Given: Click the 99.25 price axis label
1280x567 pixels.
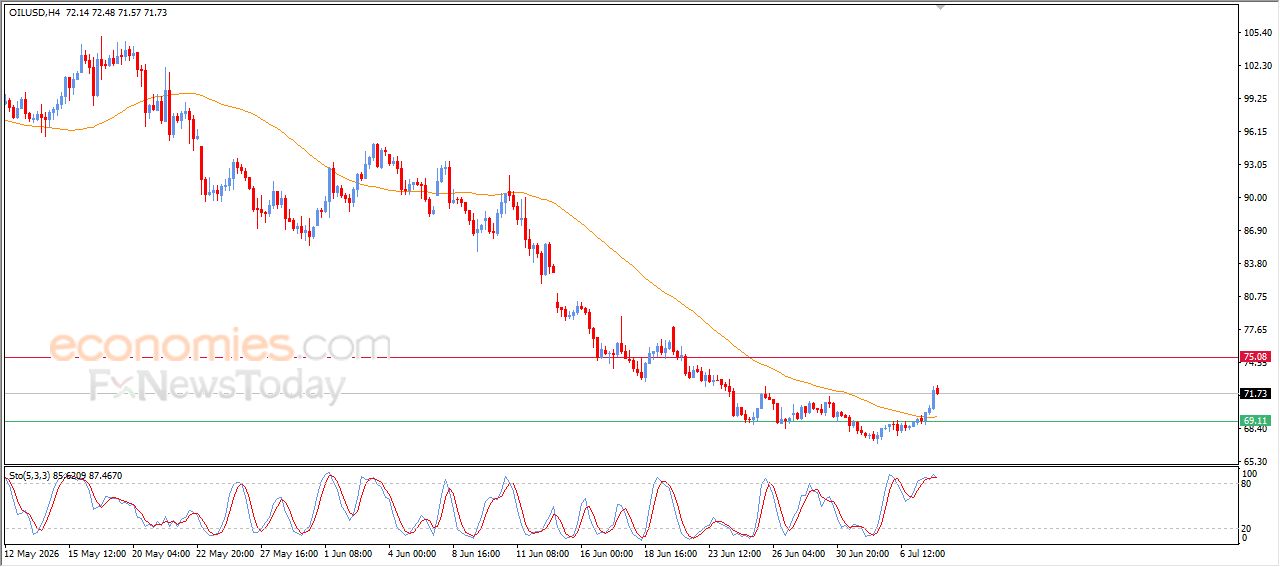Looking at the screenshot, I should click(x=1255, y=99).
